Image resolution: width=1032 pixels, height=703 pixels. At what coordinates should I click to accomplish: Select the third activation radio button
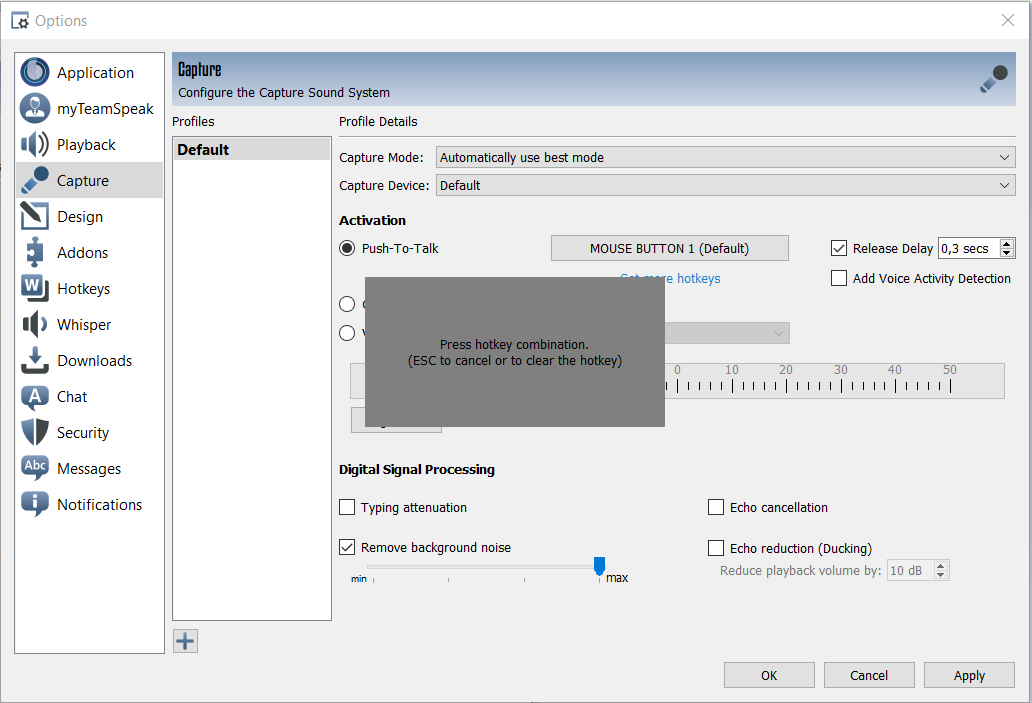point(347,333)
